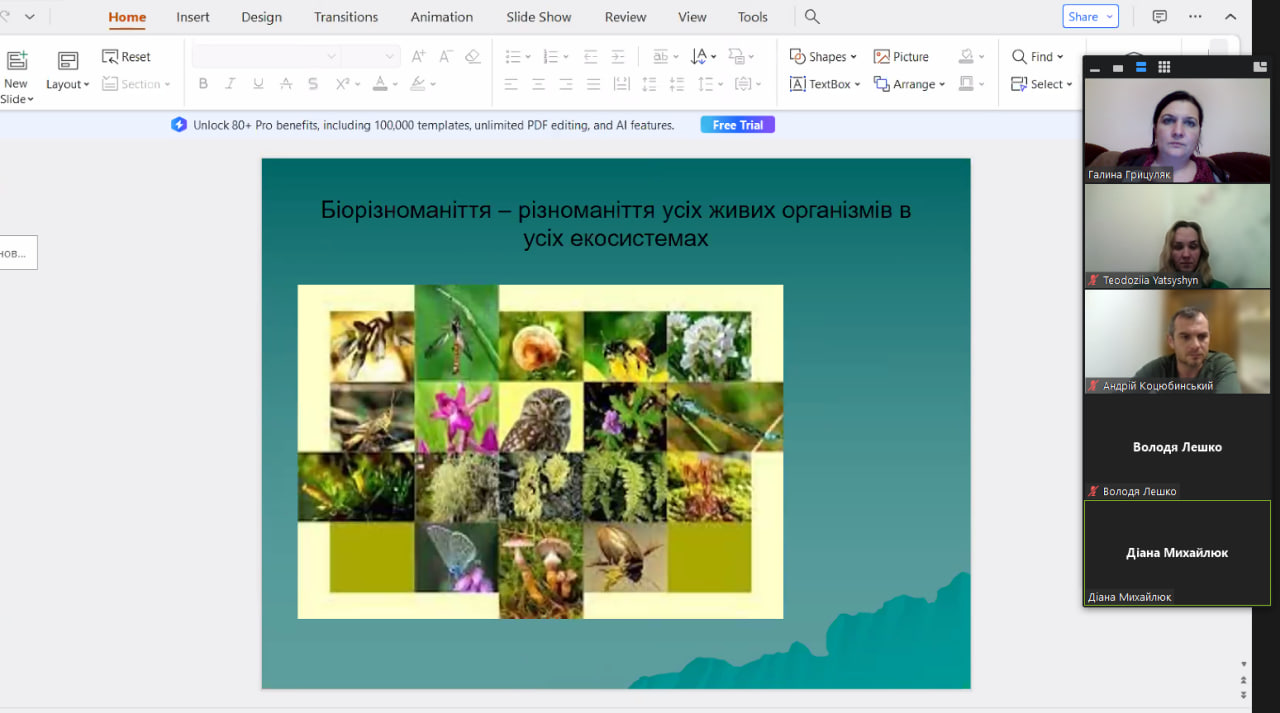This screenshot has height=713, width=1280.
Task: Click the New Slide icon
Action: coord(16,61)
